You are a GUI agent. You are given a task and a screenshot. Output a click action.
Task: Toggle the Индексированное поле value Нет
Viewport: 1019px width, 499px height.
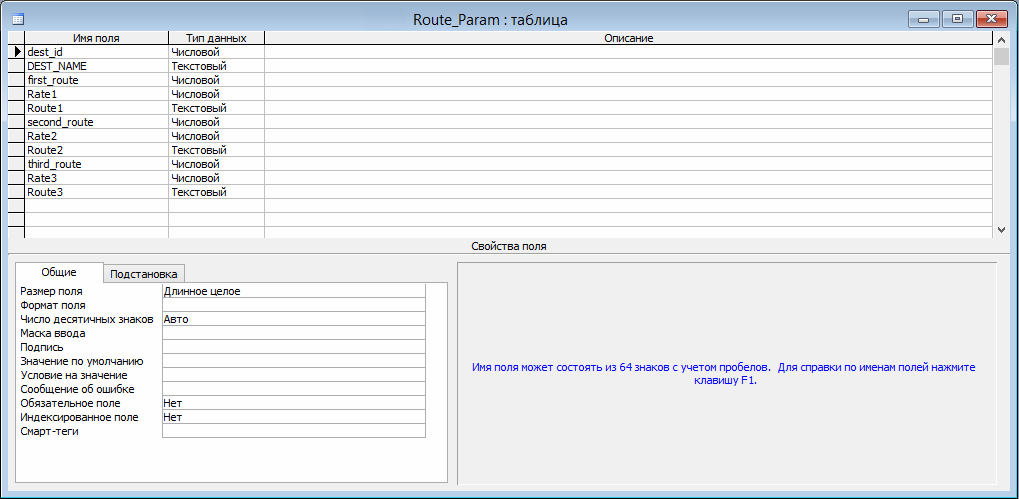[293, 418]
